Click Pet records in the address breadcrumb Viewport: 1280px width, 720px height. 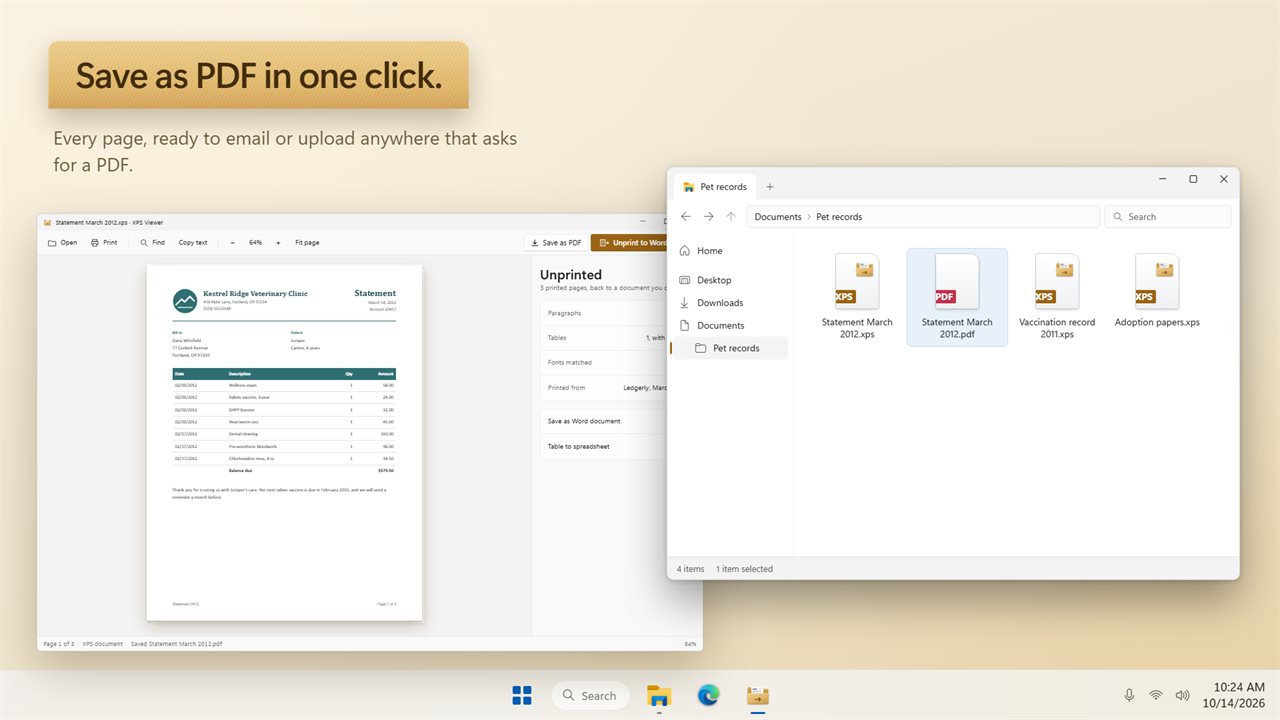839,217
